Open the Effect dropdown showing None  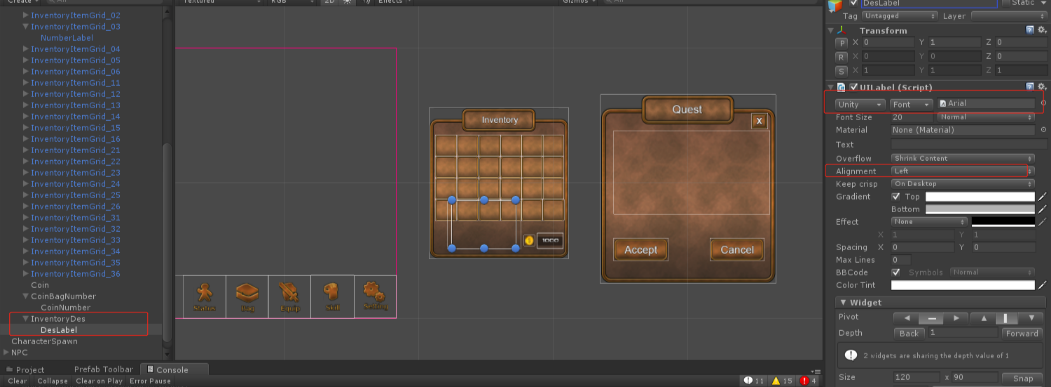929,221
